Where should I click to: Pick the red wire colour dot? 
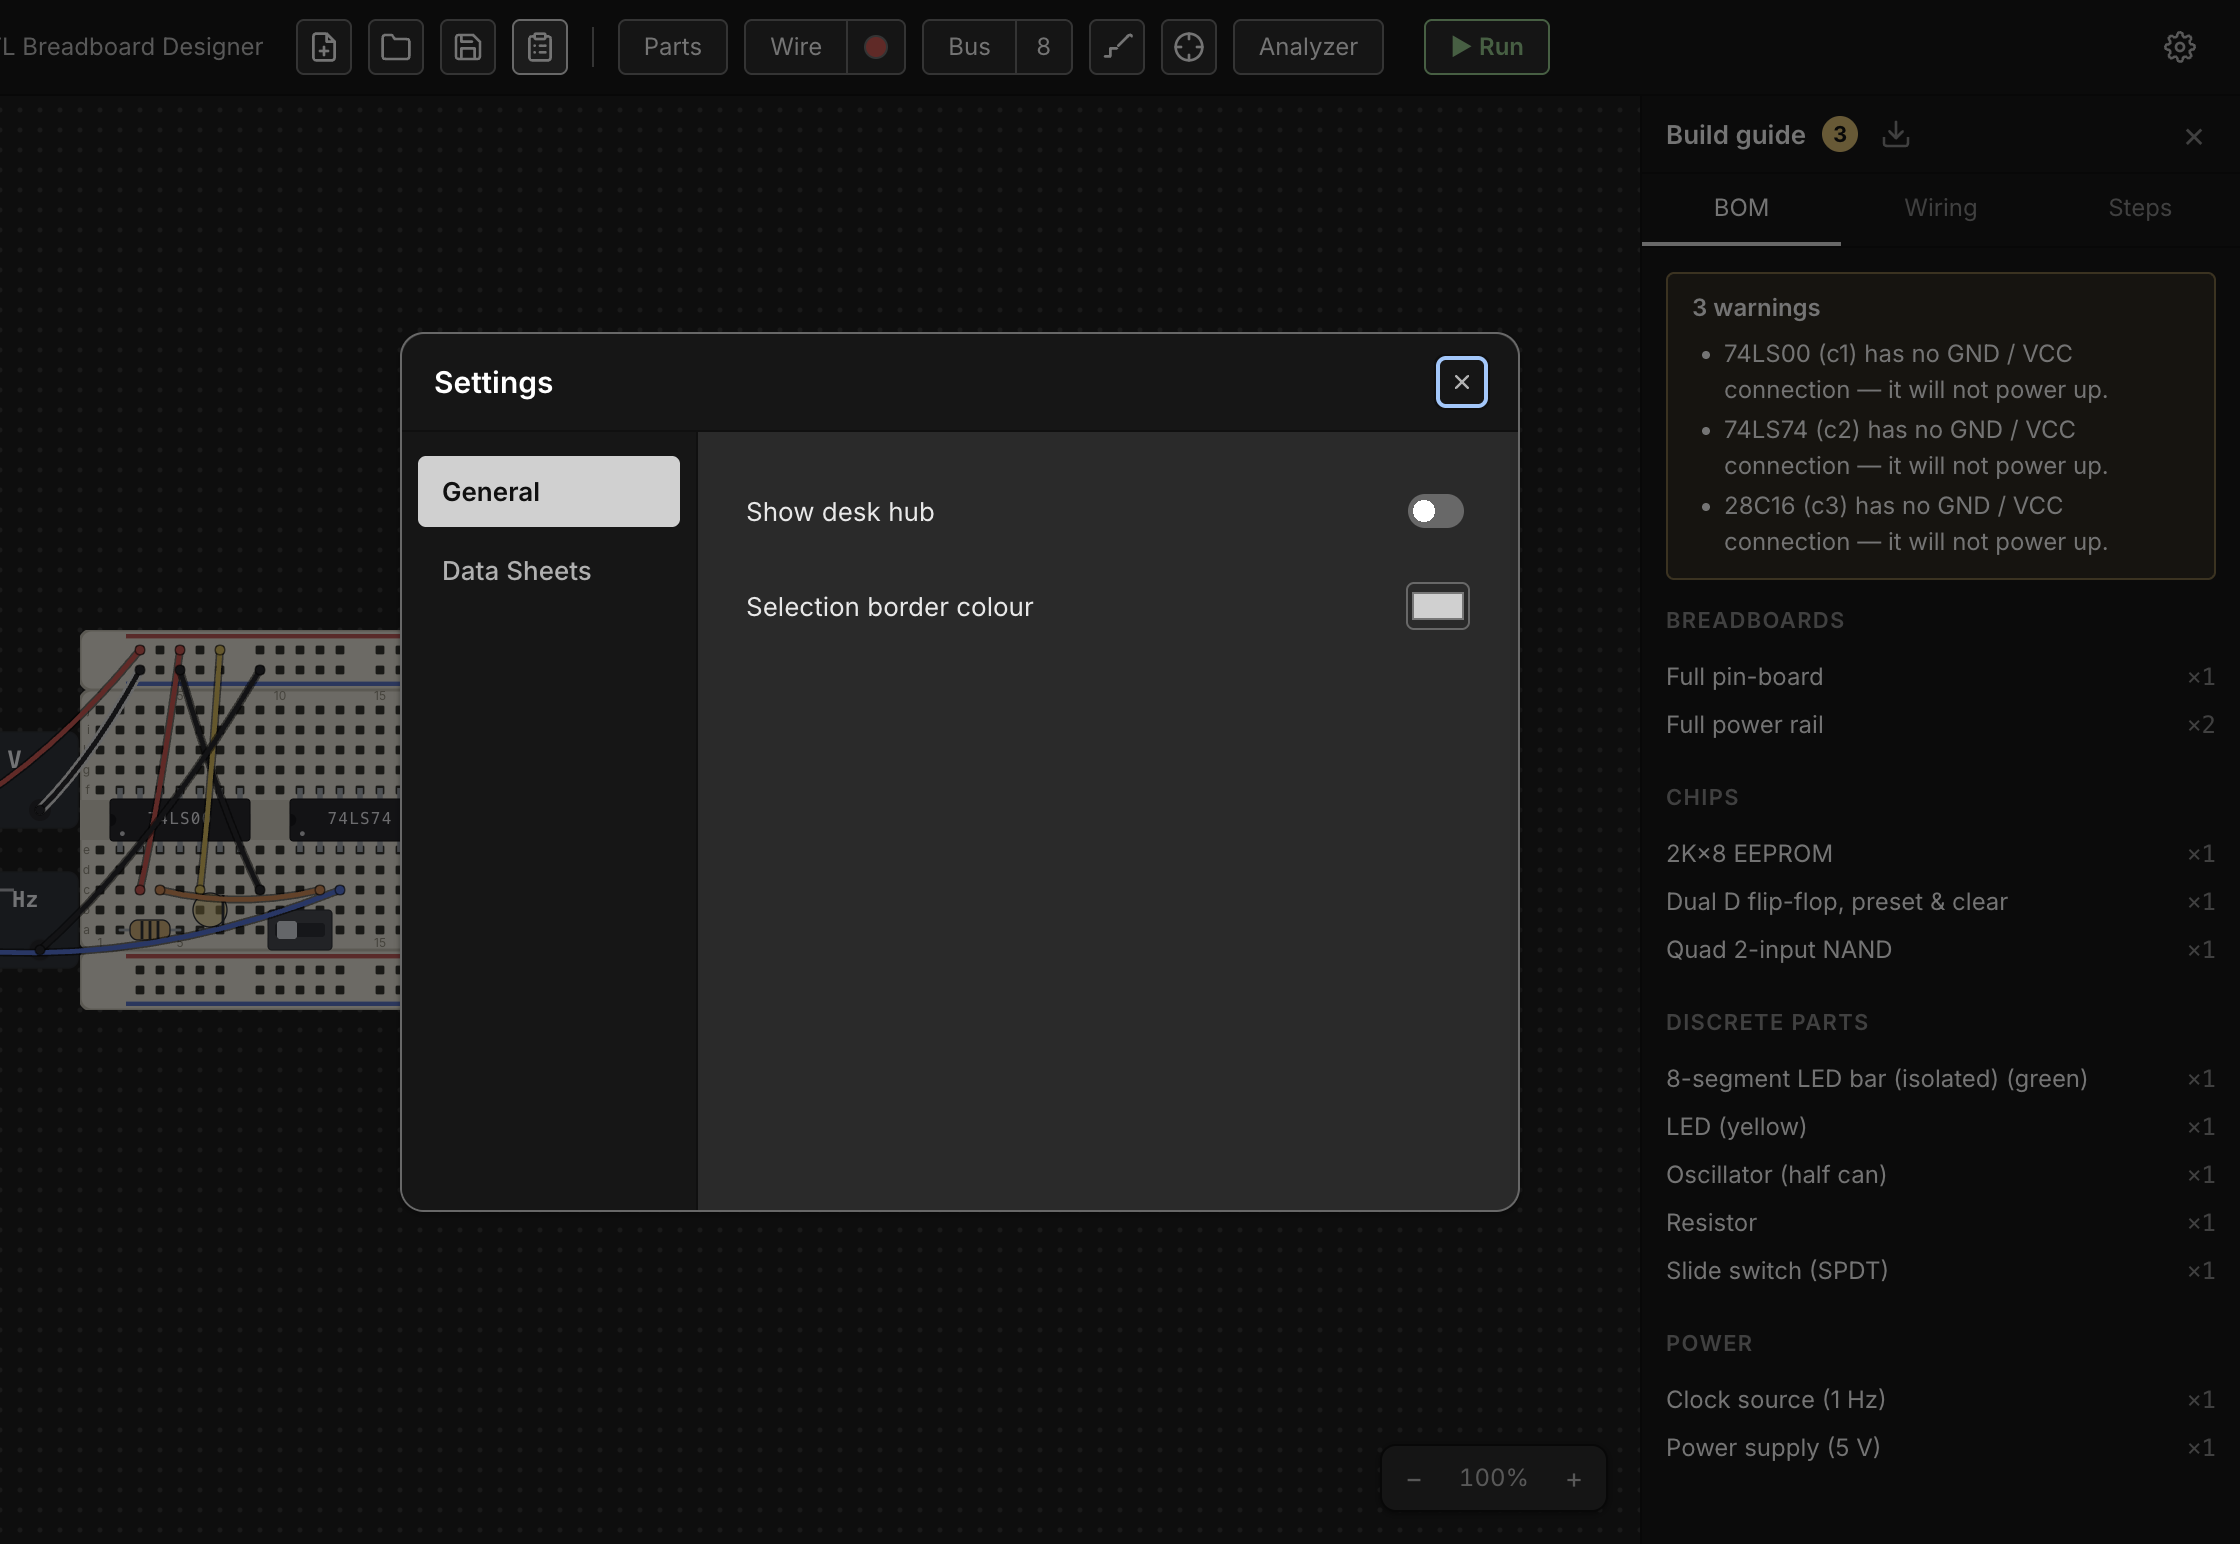[876, 47]
